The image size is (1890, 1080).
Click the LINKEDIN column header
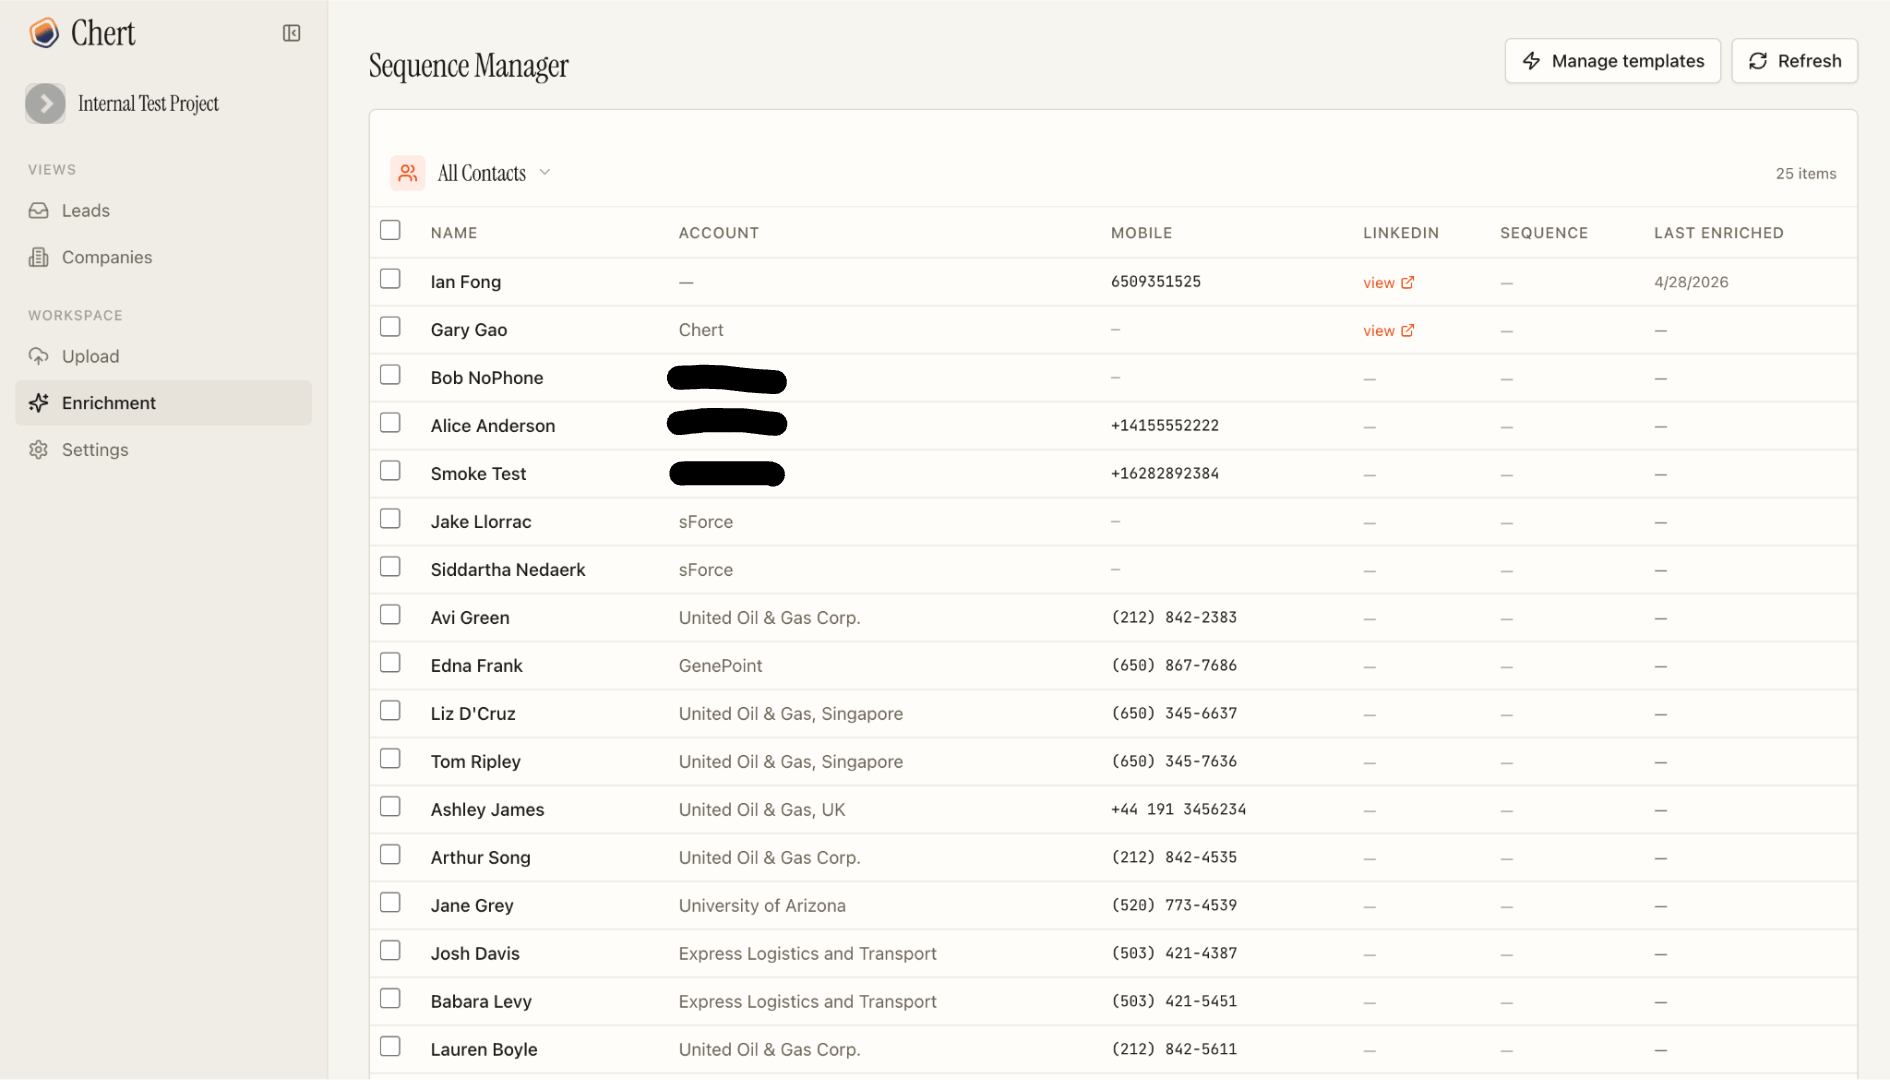1401,233
